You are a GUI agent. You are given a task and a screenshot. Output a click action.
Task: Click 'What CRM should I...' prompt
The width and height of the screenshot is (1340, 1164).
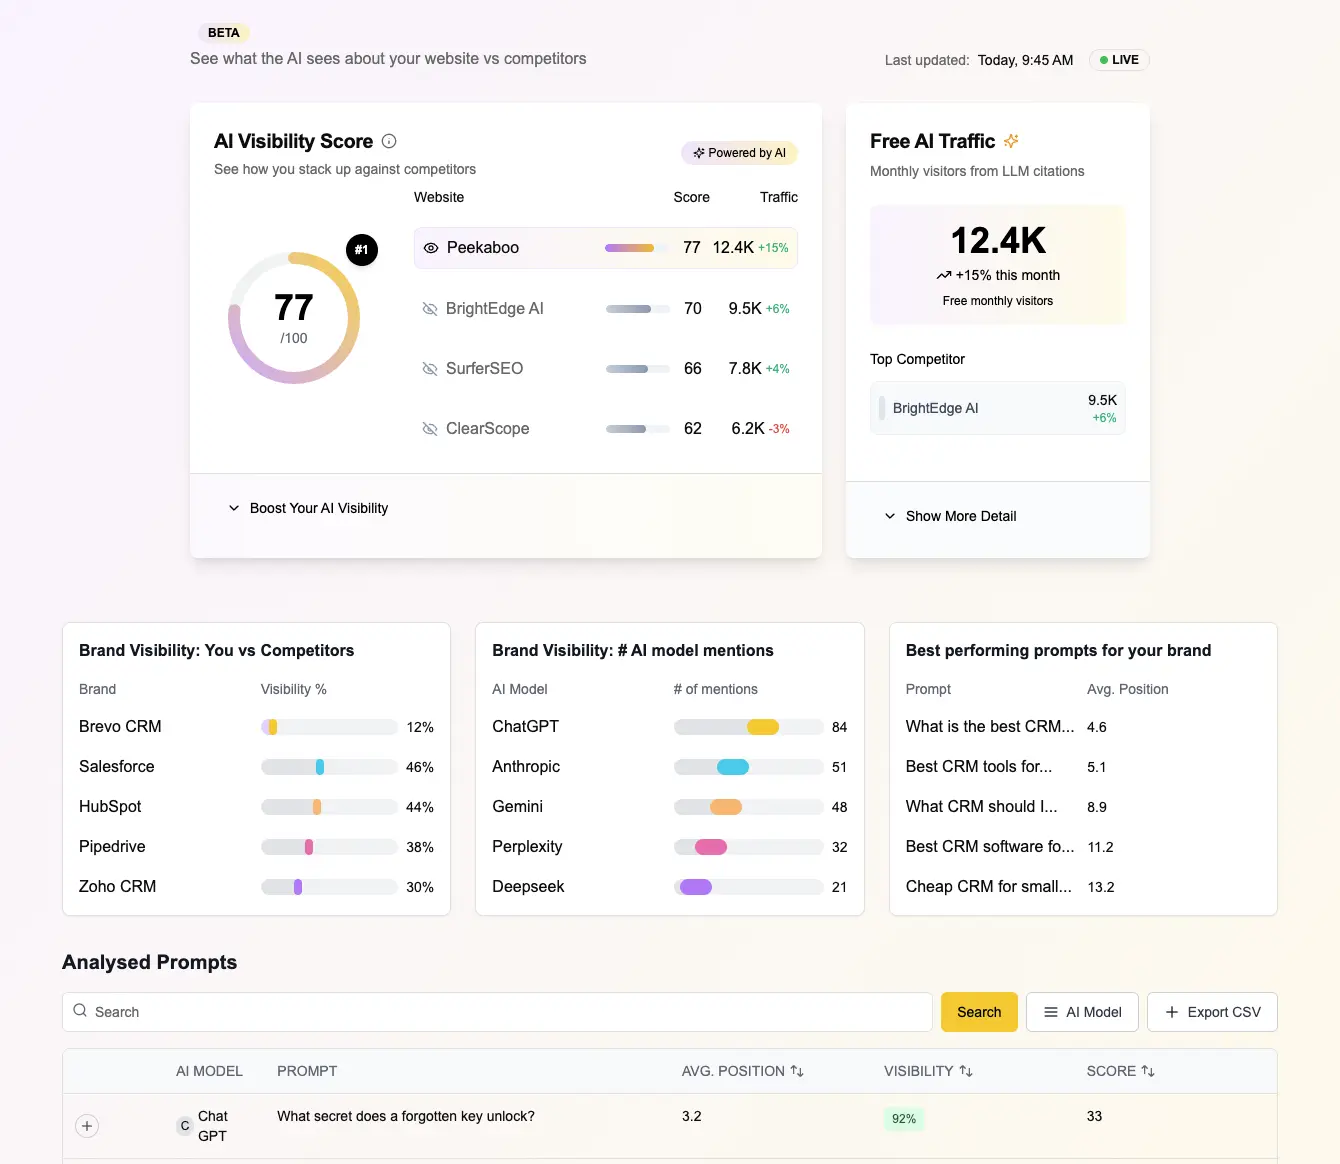981,807
